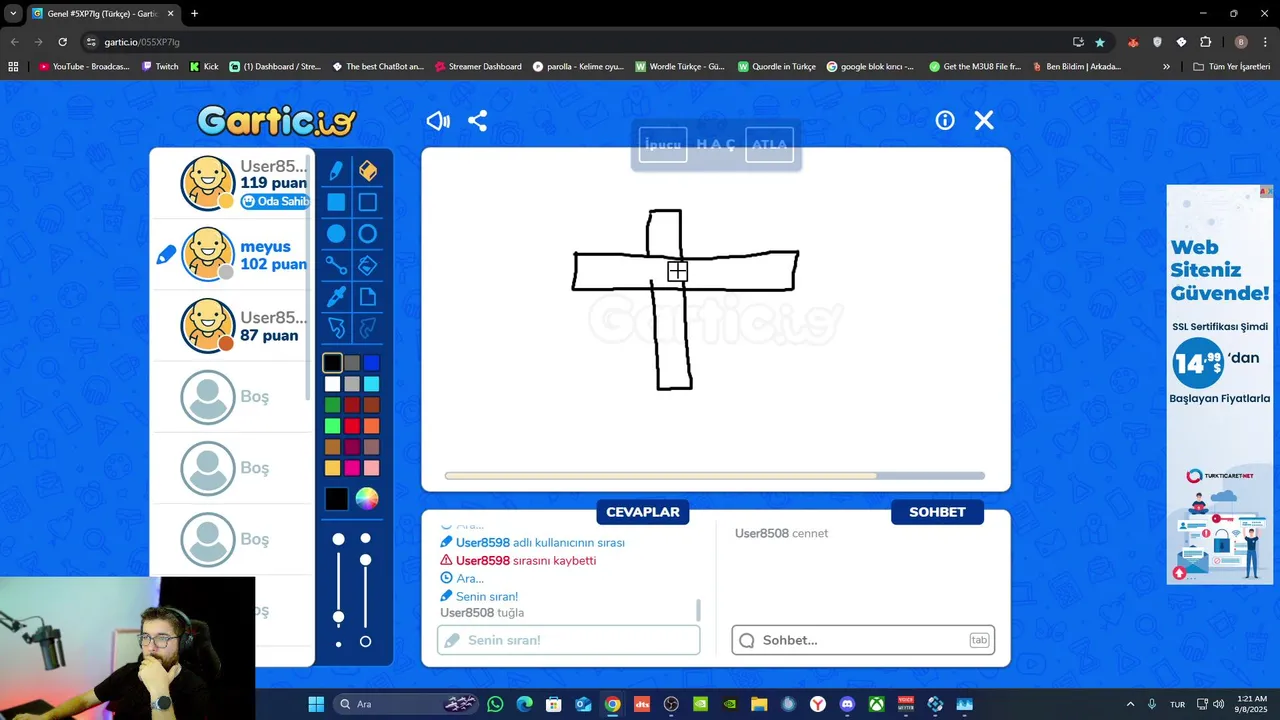The image size is (1280, 720).
Task: Pick the dark green color swatch
Action: [333, 405]
